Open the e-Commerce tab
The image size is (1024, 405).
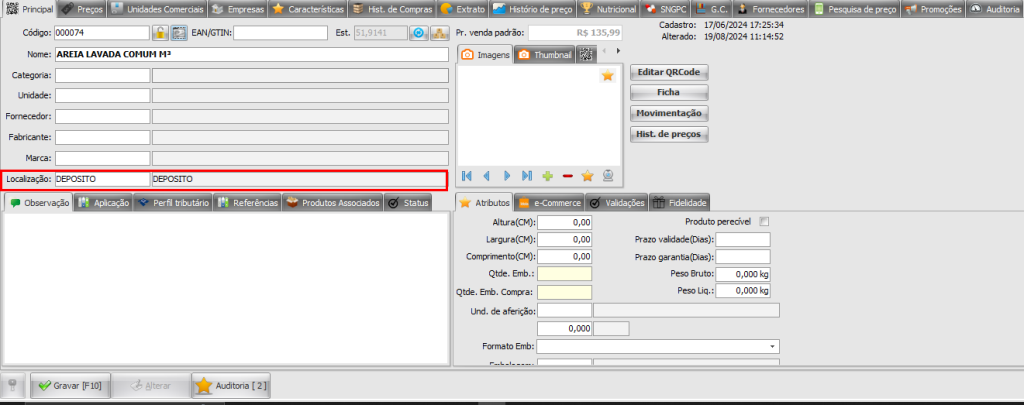552,203
